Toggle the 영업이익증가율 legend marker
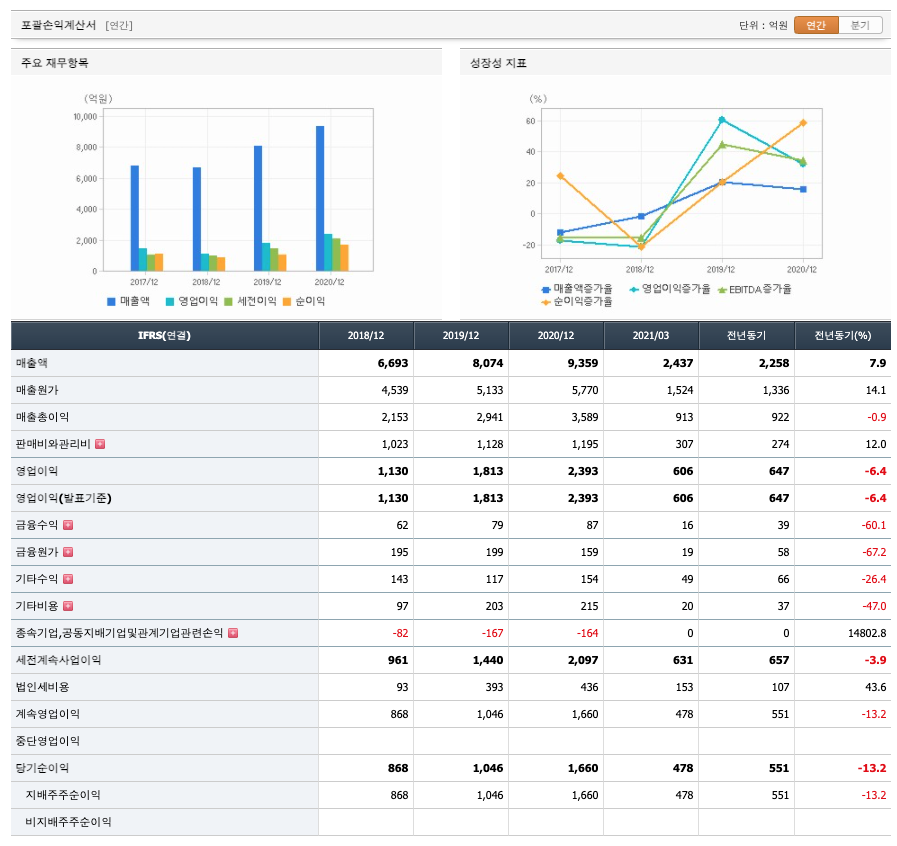Image resolution: width=897 pixels, height=846 pixels. coord(634,289)
